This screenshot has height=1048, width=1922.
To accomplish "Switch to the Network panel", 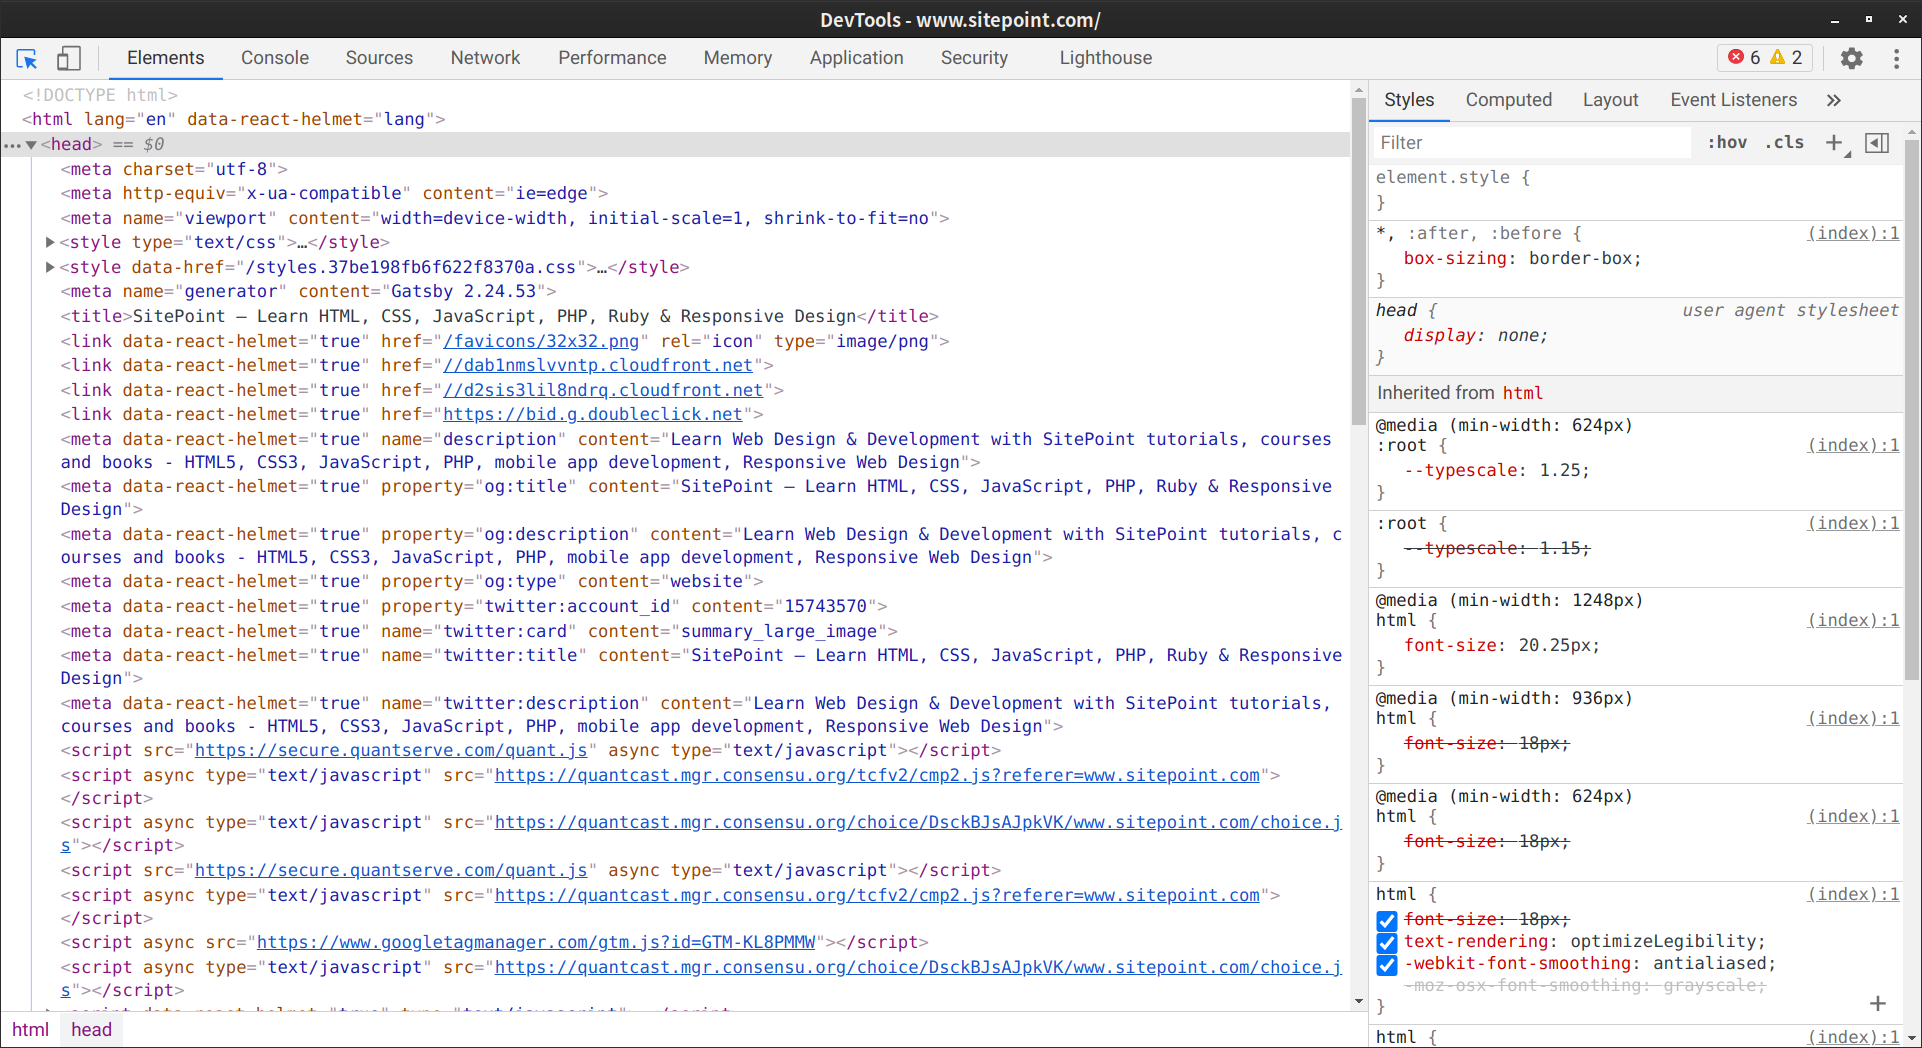I will point(485,57).
